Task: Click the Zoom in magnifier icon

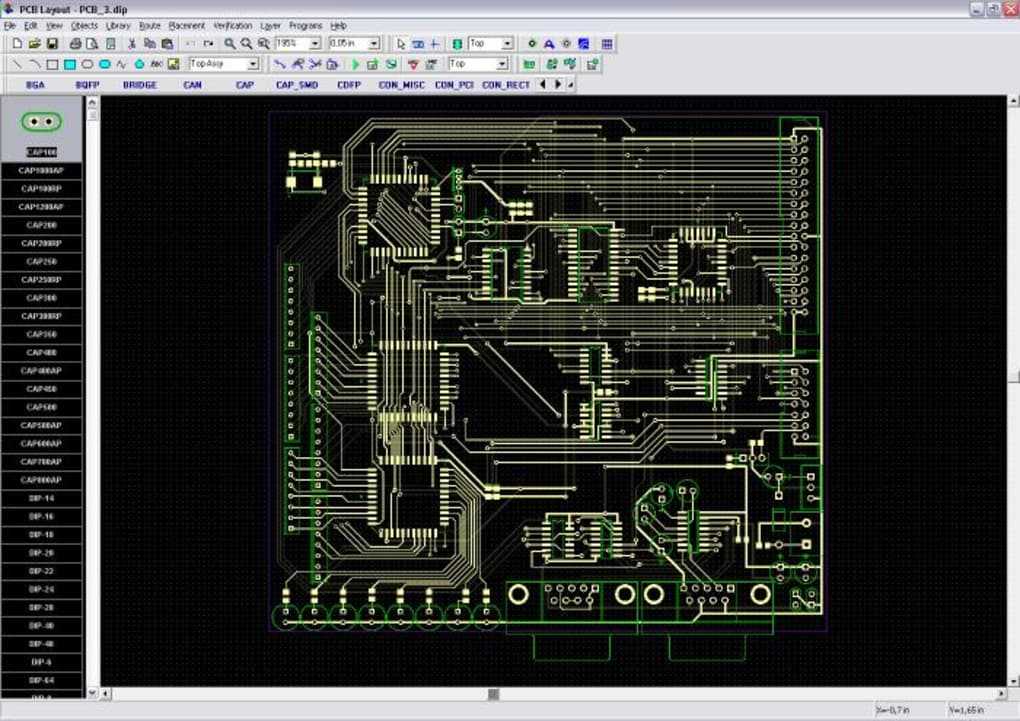Action: pos(230,44)
